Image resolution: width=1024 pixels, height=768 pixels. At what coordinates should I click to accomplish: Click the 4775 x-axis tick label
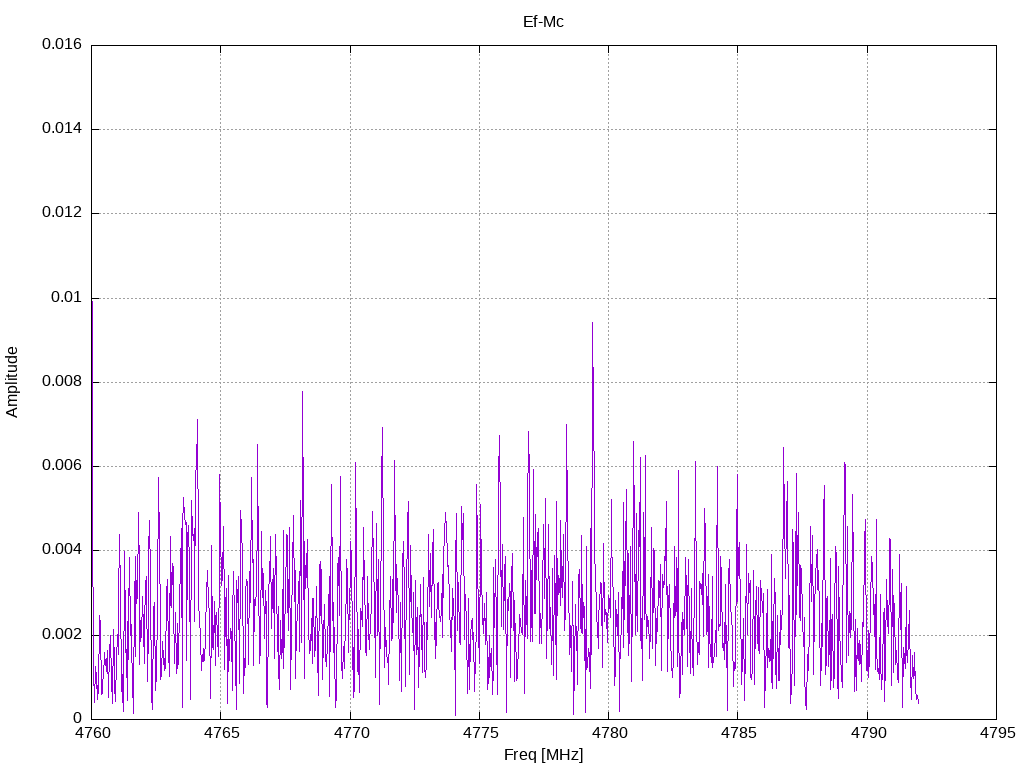[479, 733]
